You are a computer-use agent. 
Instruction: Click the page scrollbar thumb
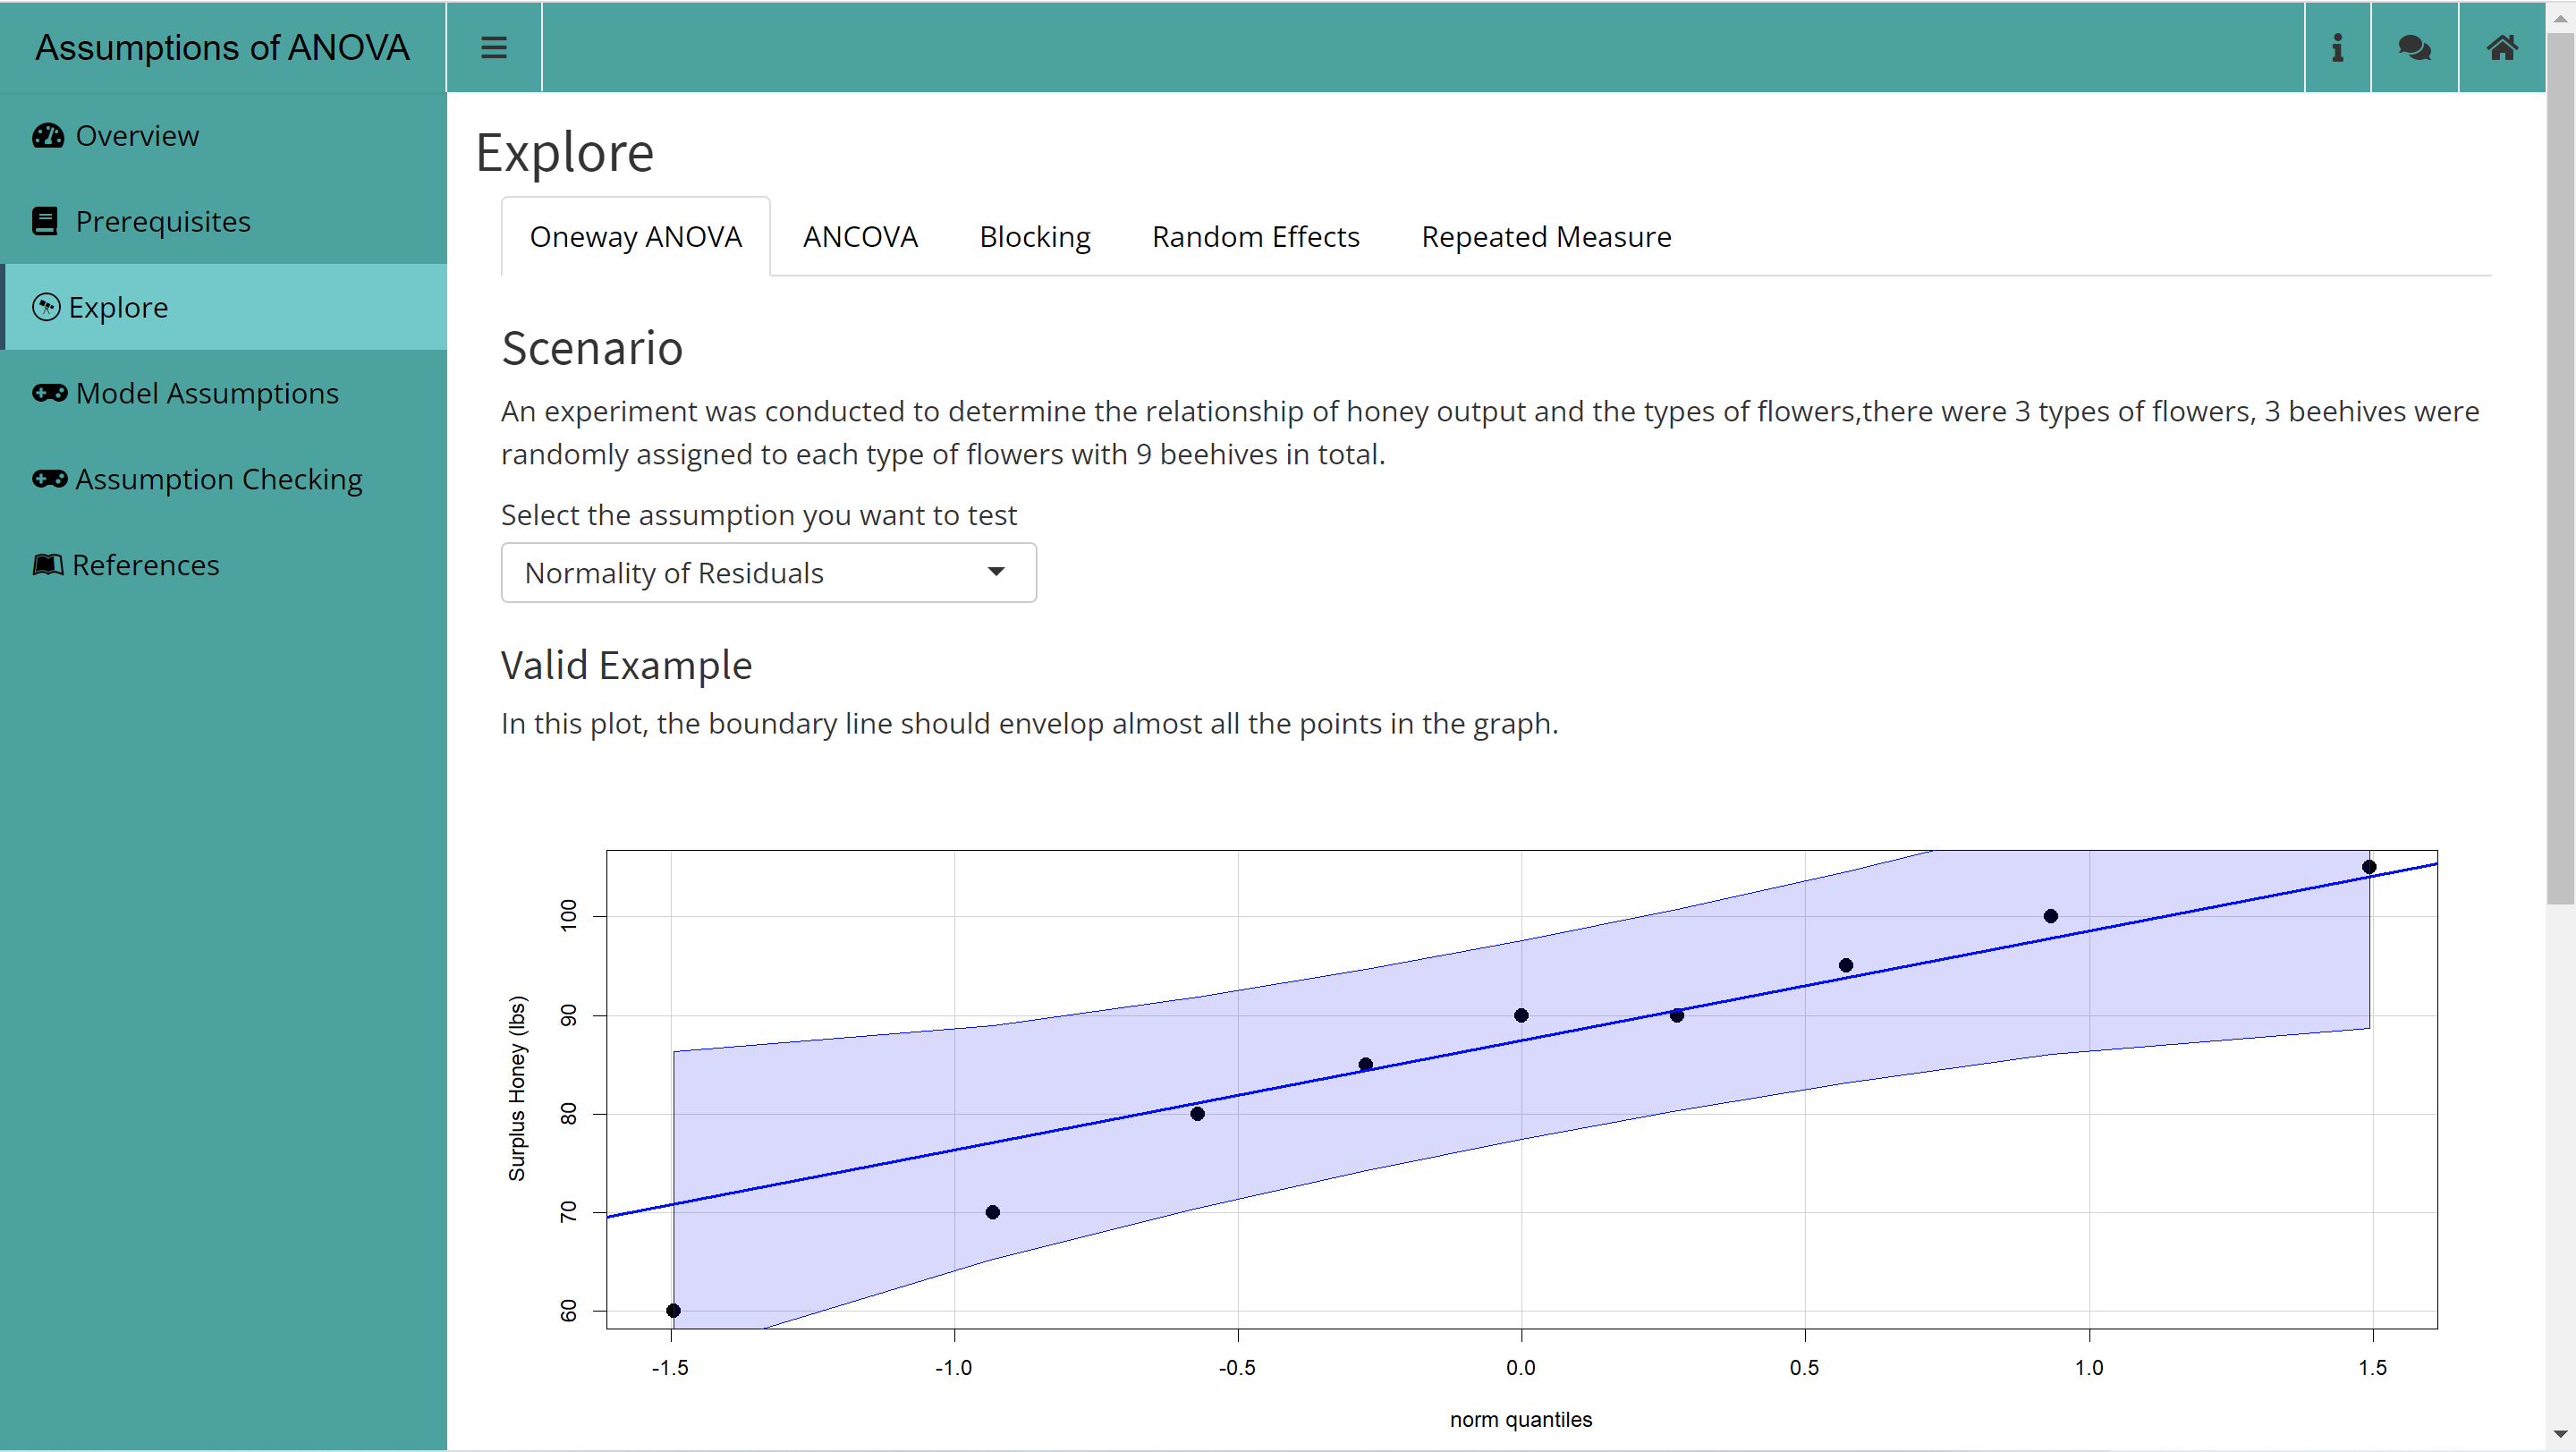(2560, 469)
